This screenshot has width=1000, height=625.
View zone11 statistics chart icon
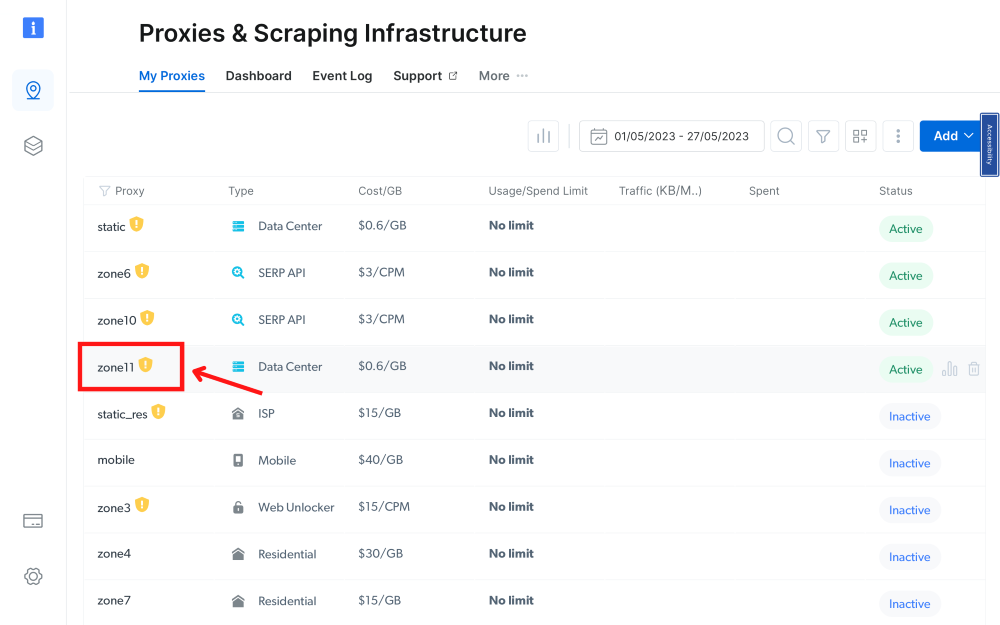pyautogui.click(x=949, y=369)
